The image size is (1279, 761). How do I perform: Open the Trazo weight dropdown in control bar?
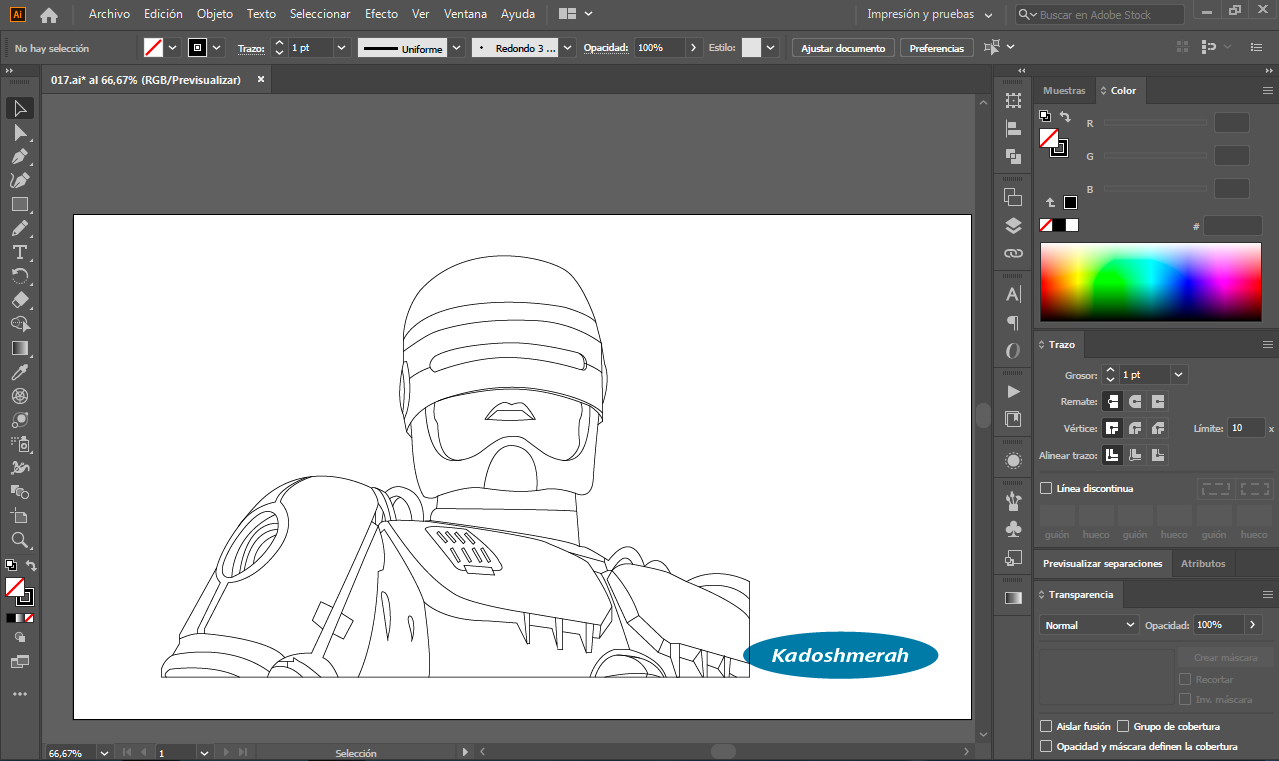click(x=342, y=48)
